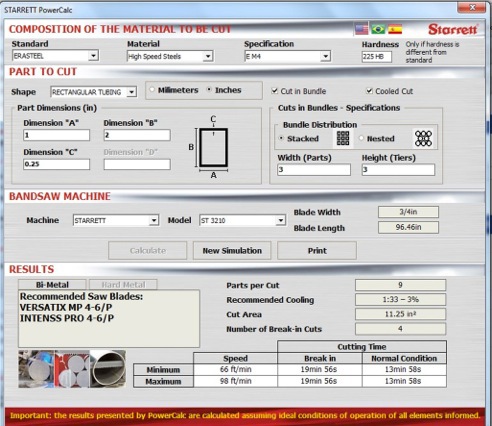Image resolution: width=492 pixels, height=426 pixels.
Task: Click the Minimum speed cell 66 ft/min
Action: click(235, 369)
